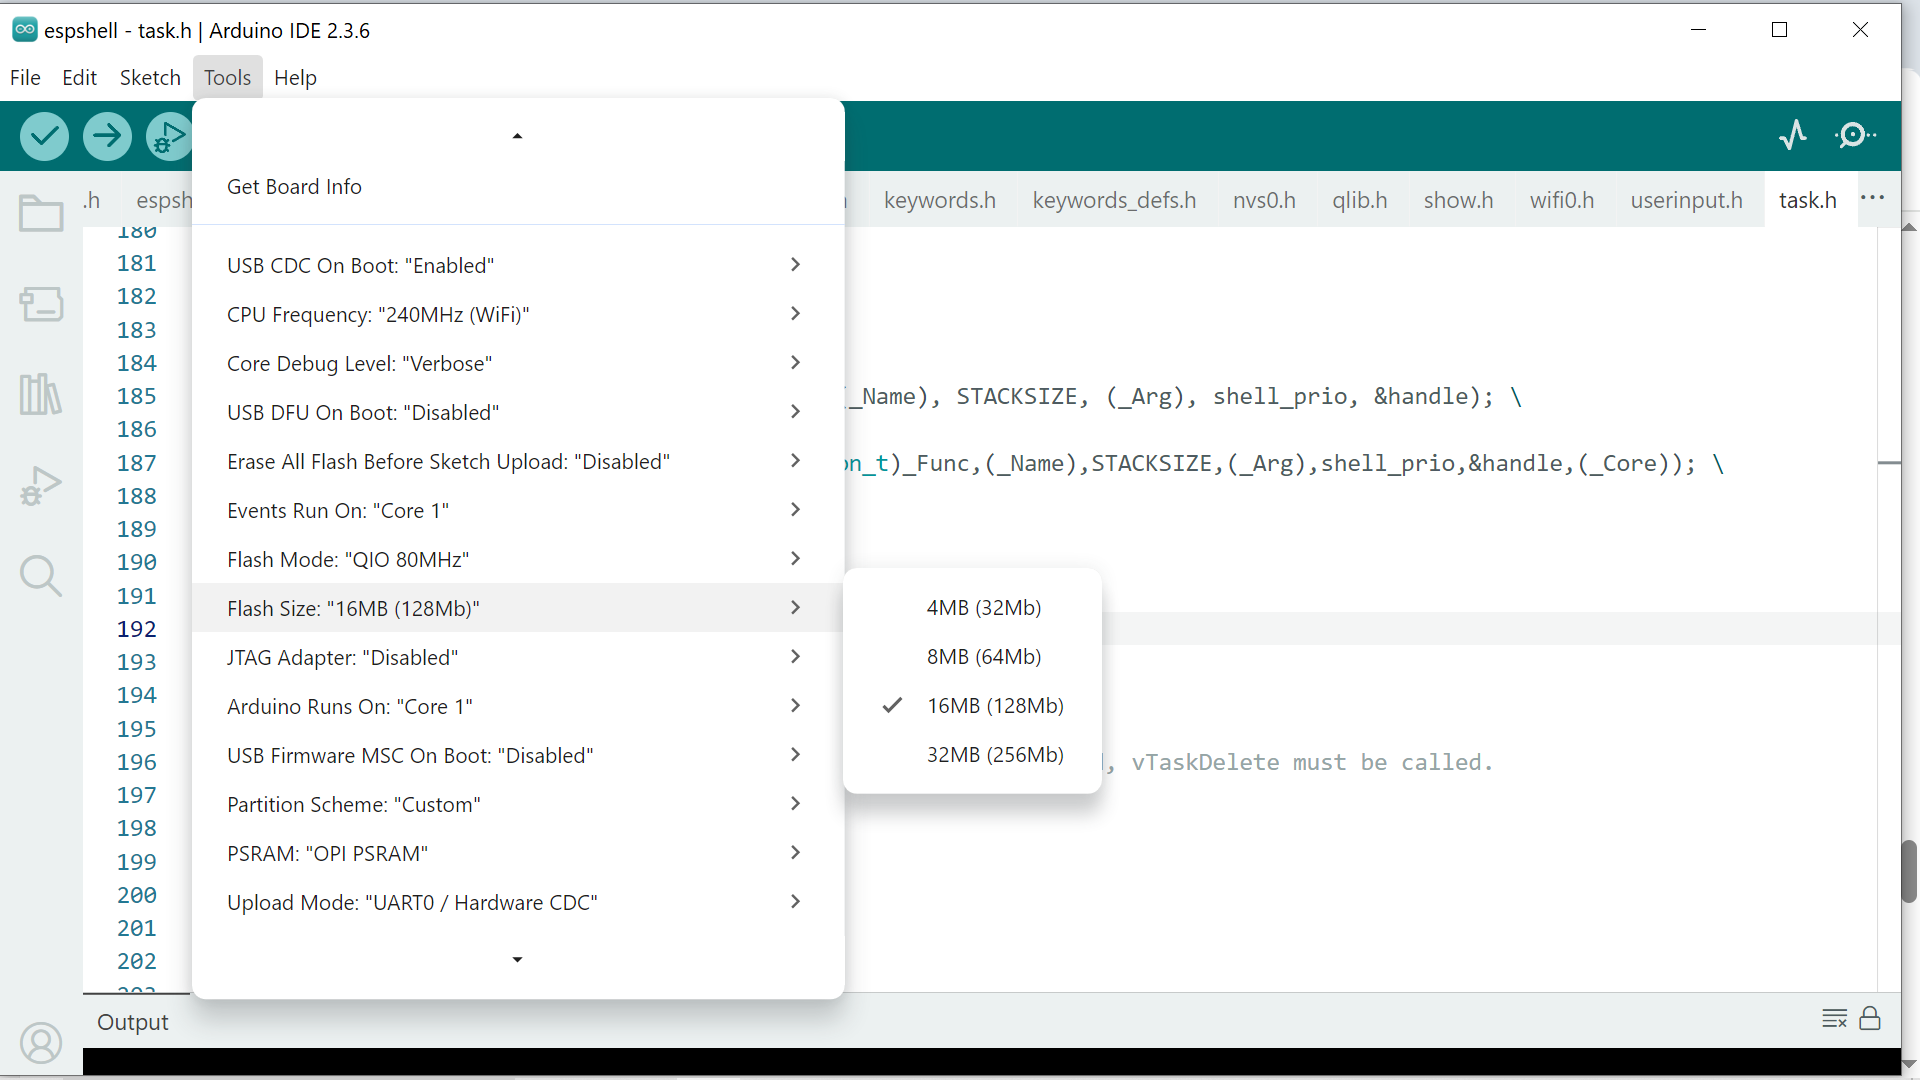Expand the JTAG Adapter submenu
The height and width of the screenshot is (1080, 1920).
pyautogui.click(x=518, y=657)
